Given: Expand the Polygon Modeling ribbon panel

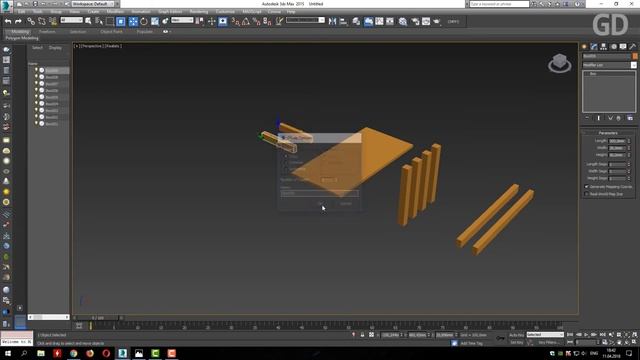Looking at the screenshot, I should [22, 38].
